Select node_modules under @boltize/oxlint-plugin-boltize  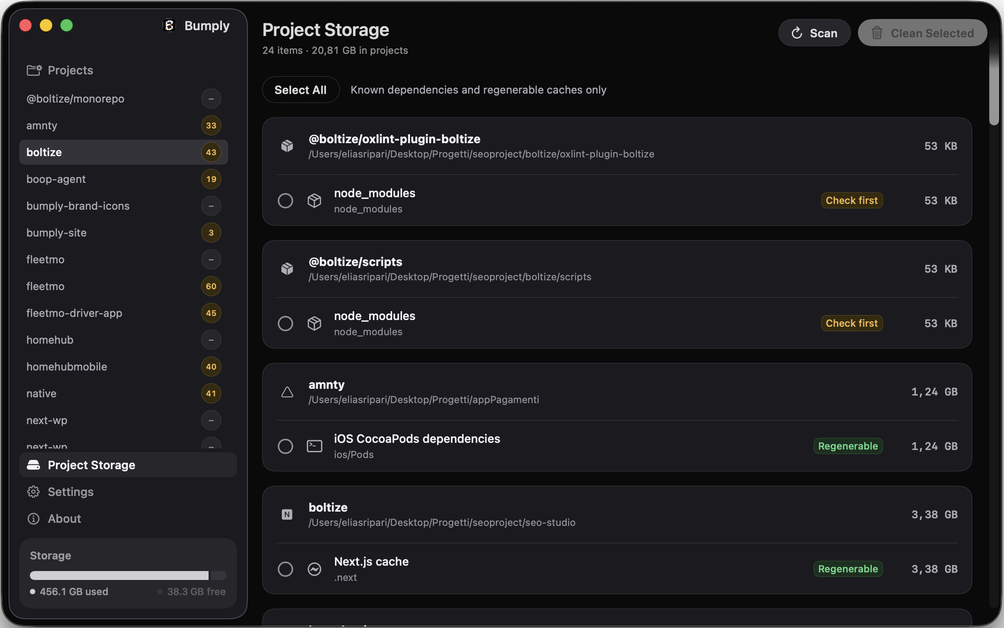pyautogui.click(x=286, y=200)
